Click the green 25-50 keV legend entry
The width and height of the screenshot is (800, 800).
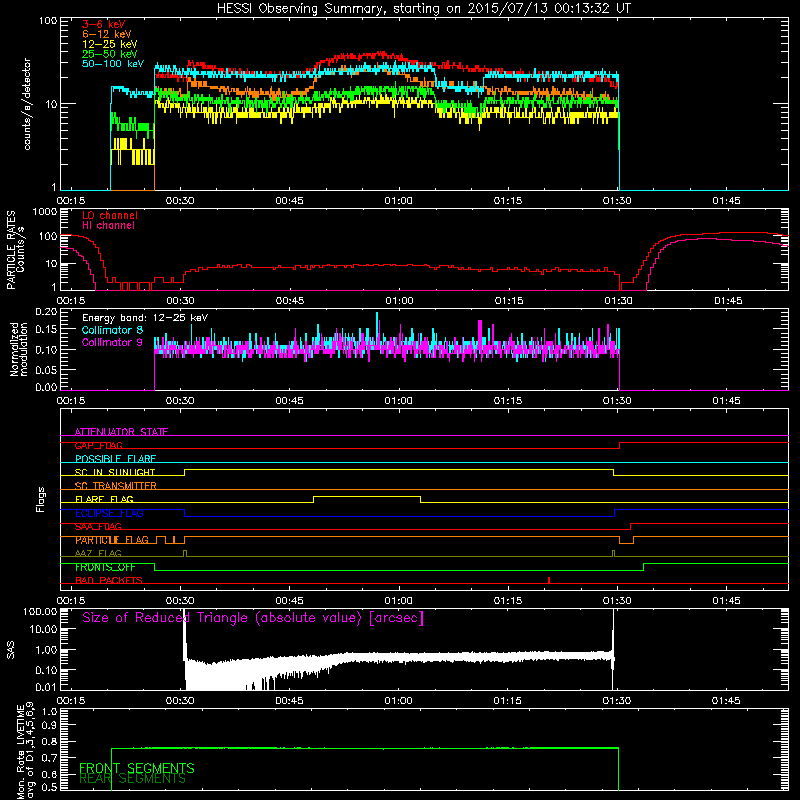[x=110, y=54]
